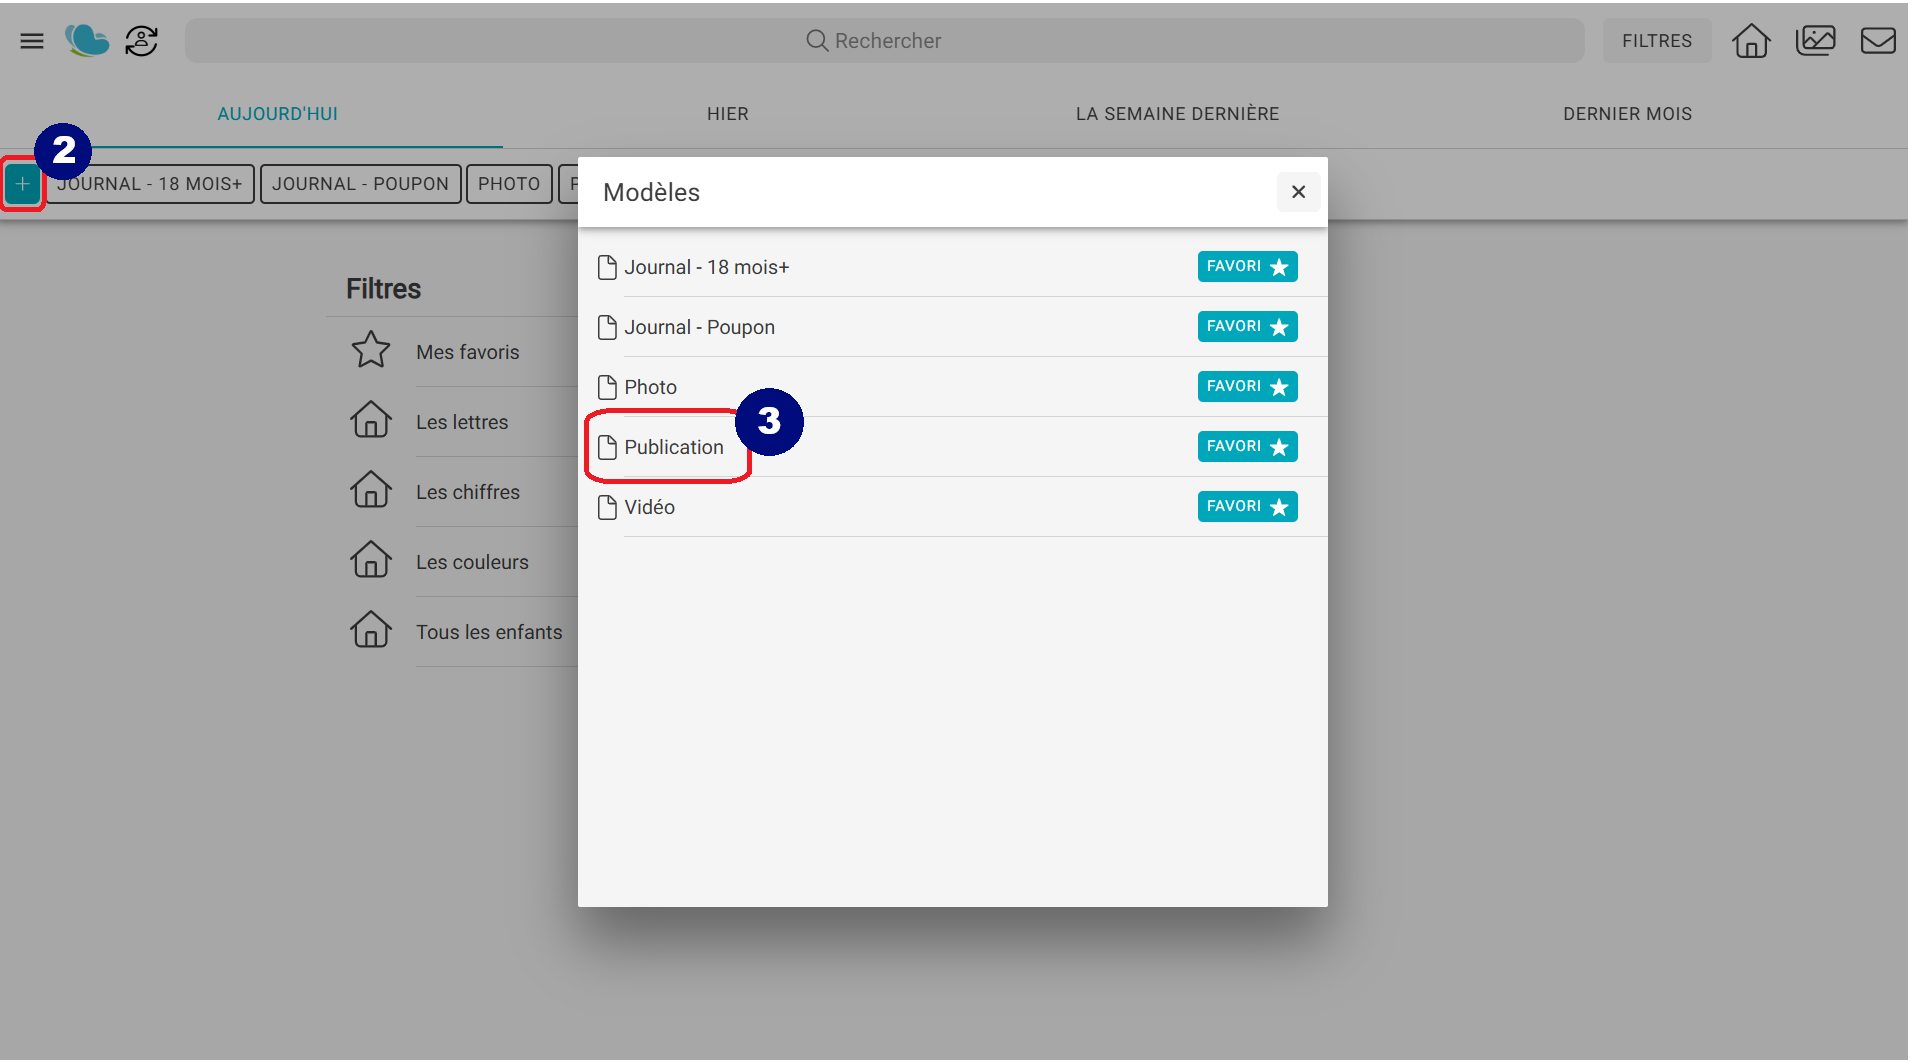Toggle favorite for Vidéo template

point(1247,507)
